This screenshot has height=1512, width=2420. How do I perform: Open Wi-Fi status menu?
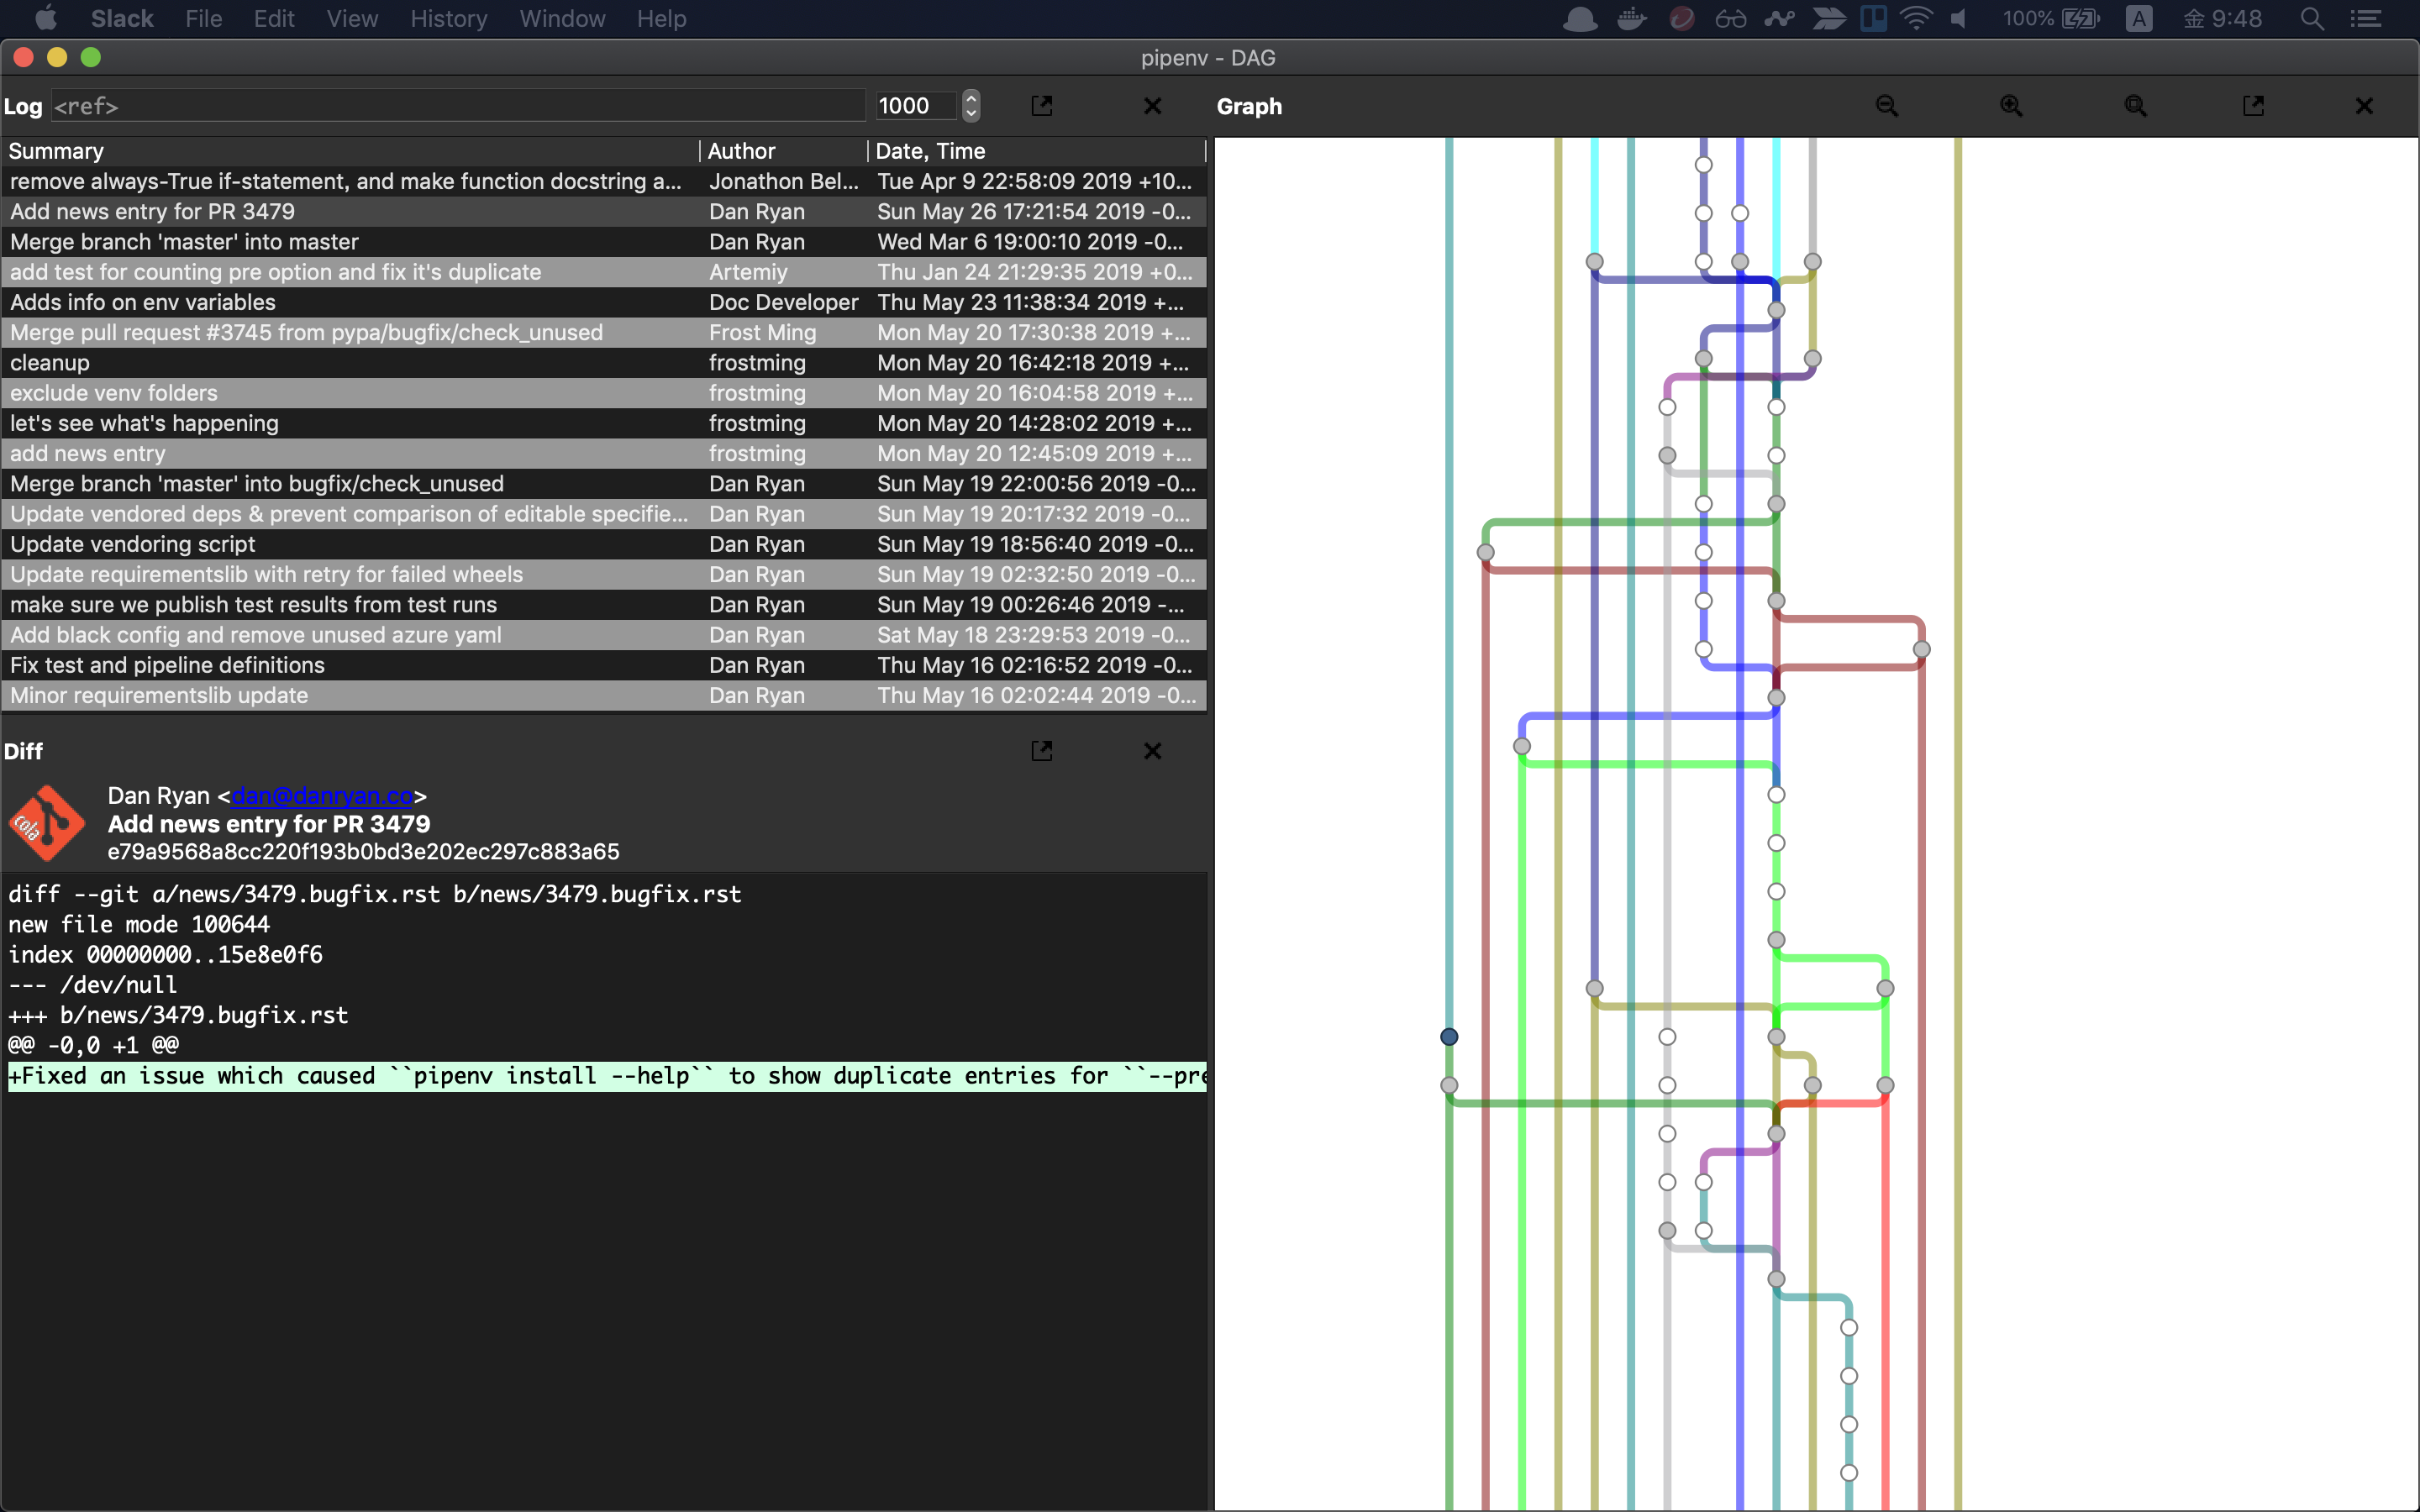pyautogui.click(x=1915, y=19)
